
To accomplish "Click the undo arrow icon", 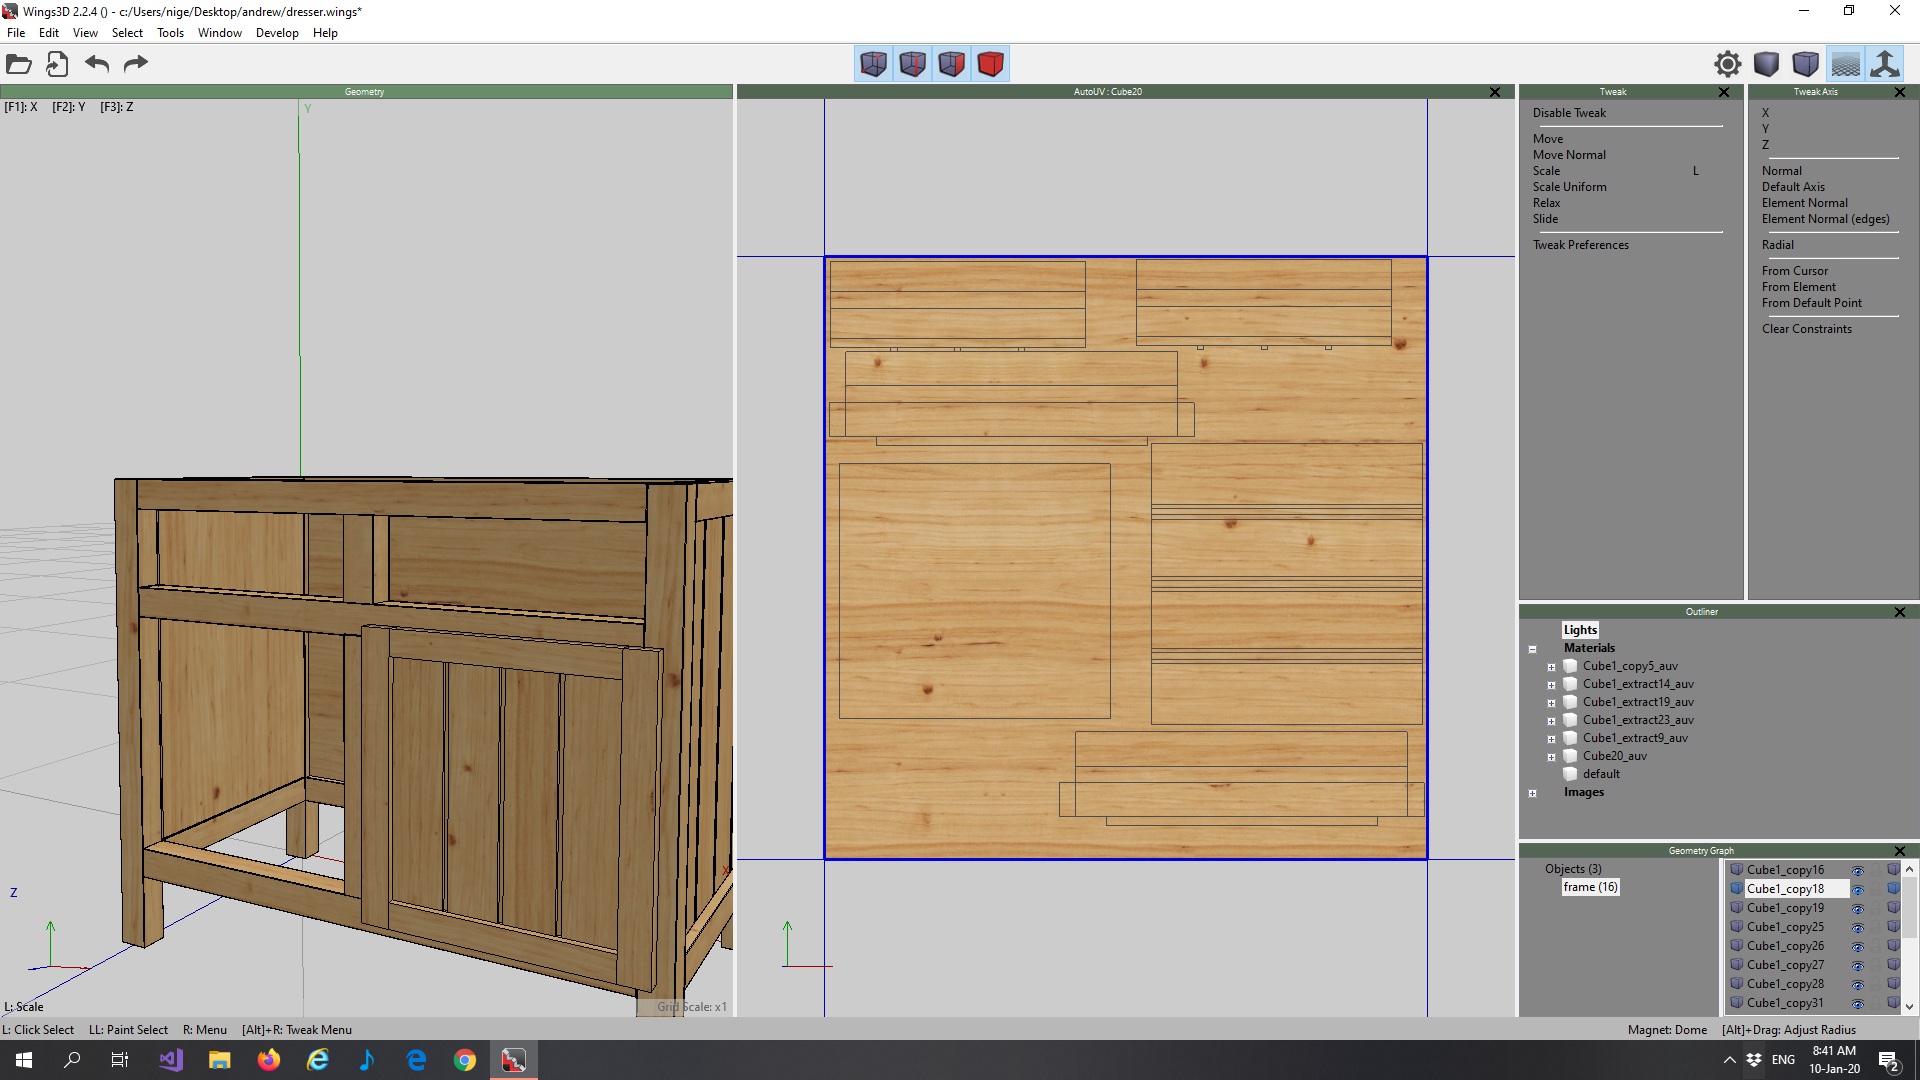I will 97,64.
